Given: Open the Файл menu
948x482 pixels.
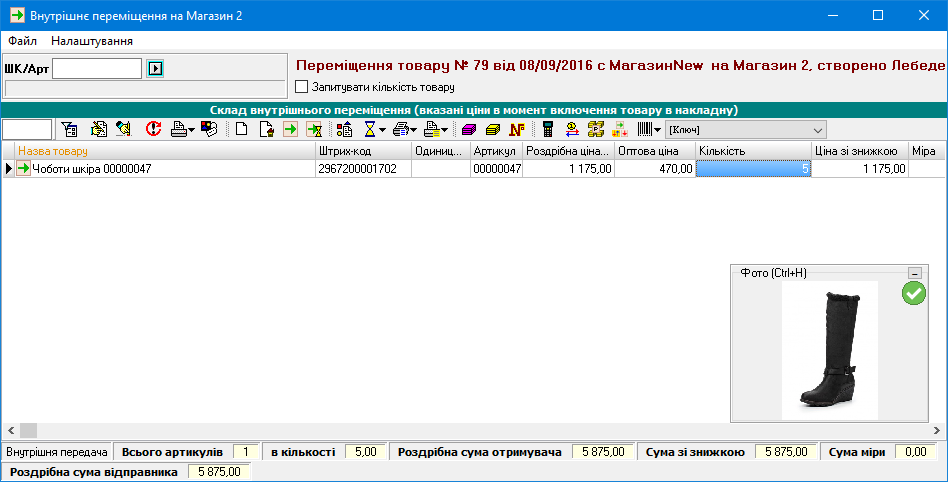Looking at the screenshot, I should pyautogui.click(x=22, y=41).
